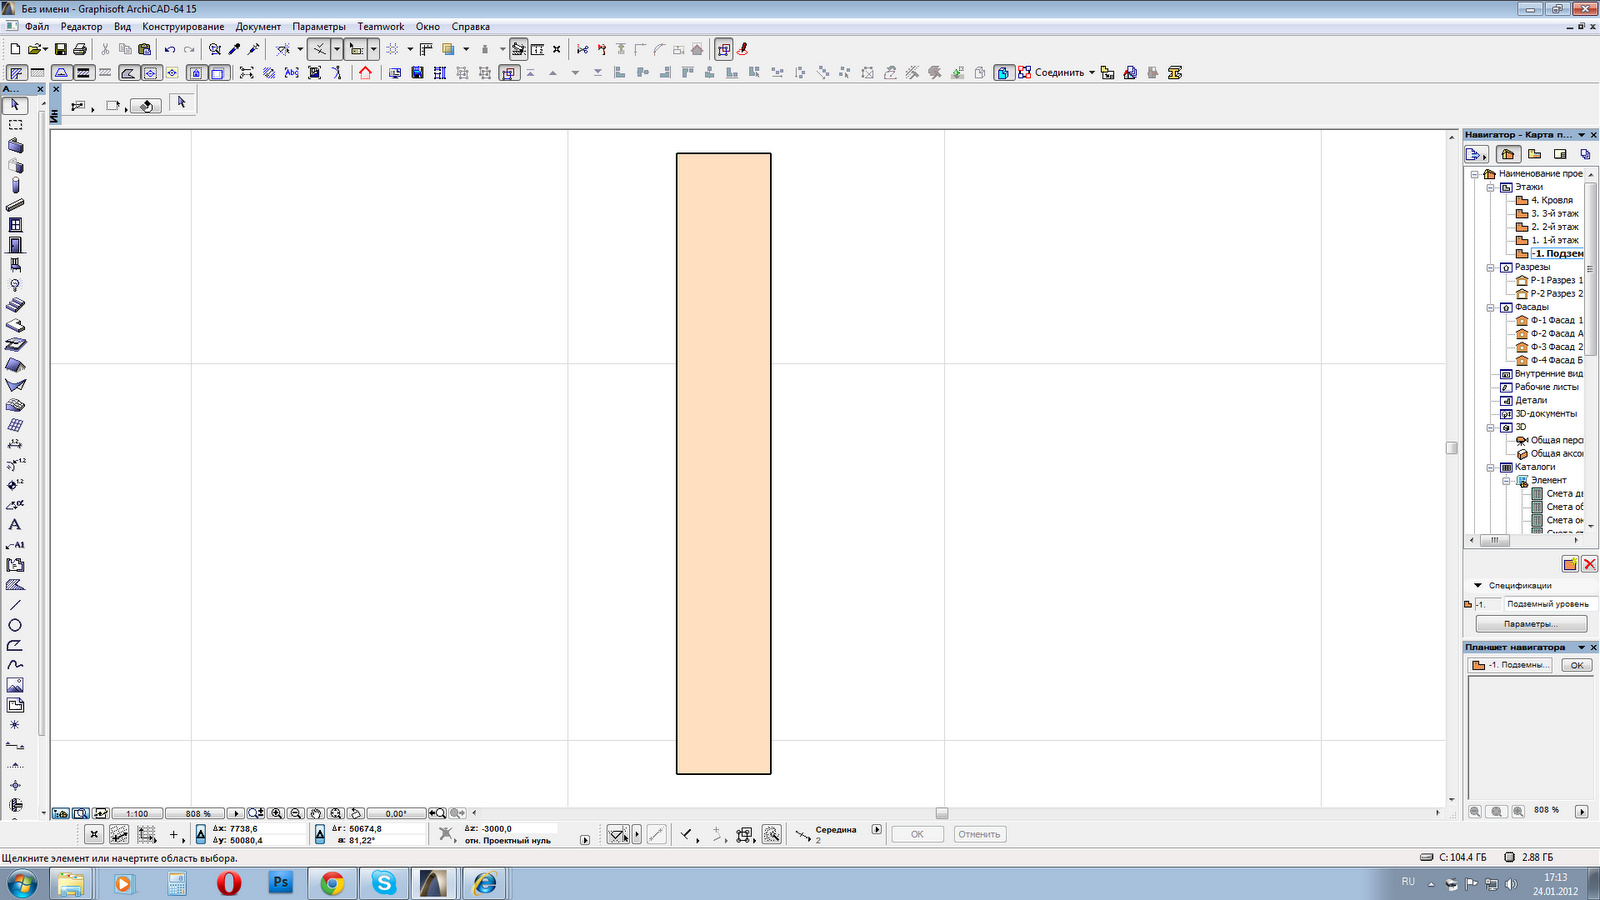Collapse the Каталоги tree node
The height and width of the screenshot is (900, 1600).
click(x=1490, y=467)
